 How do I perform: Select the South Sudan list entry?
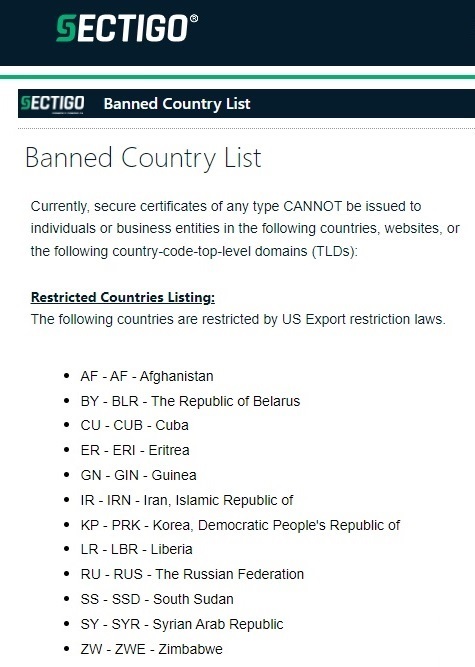(157, 599)
